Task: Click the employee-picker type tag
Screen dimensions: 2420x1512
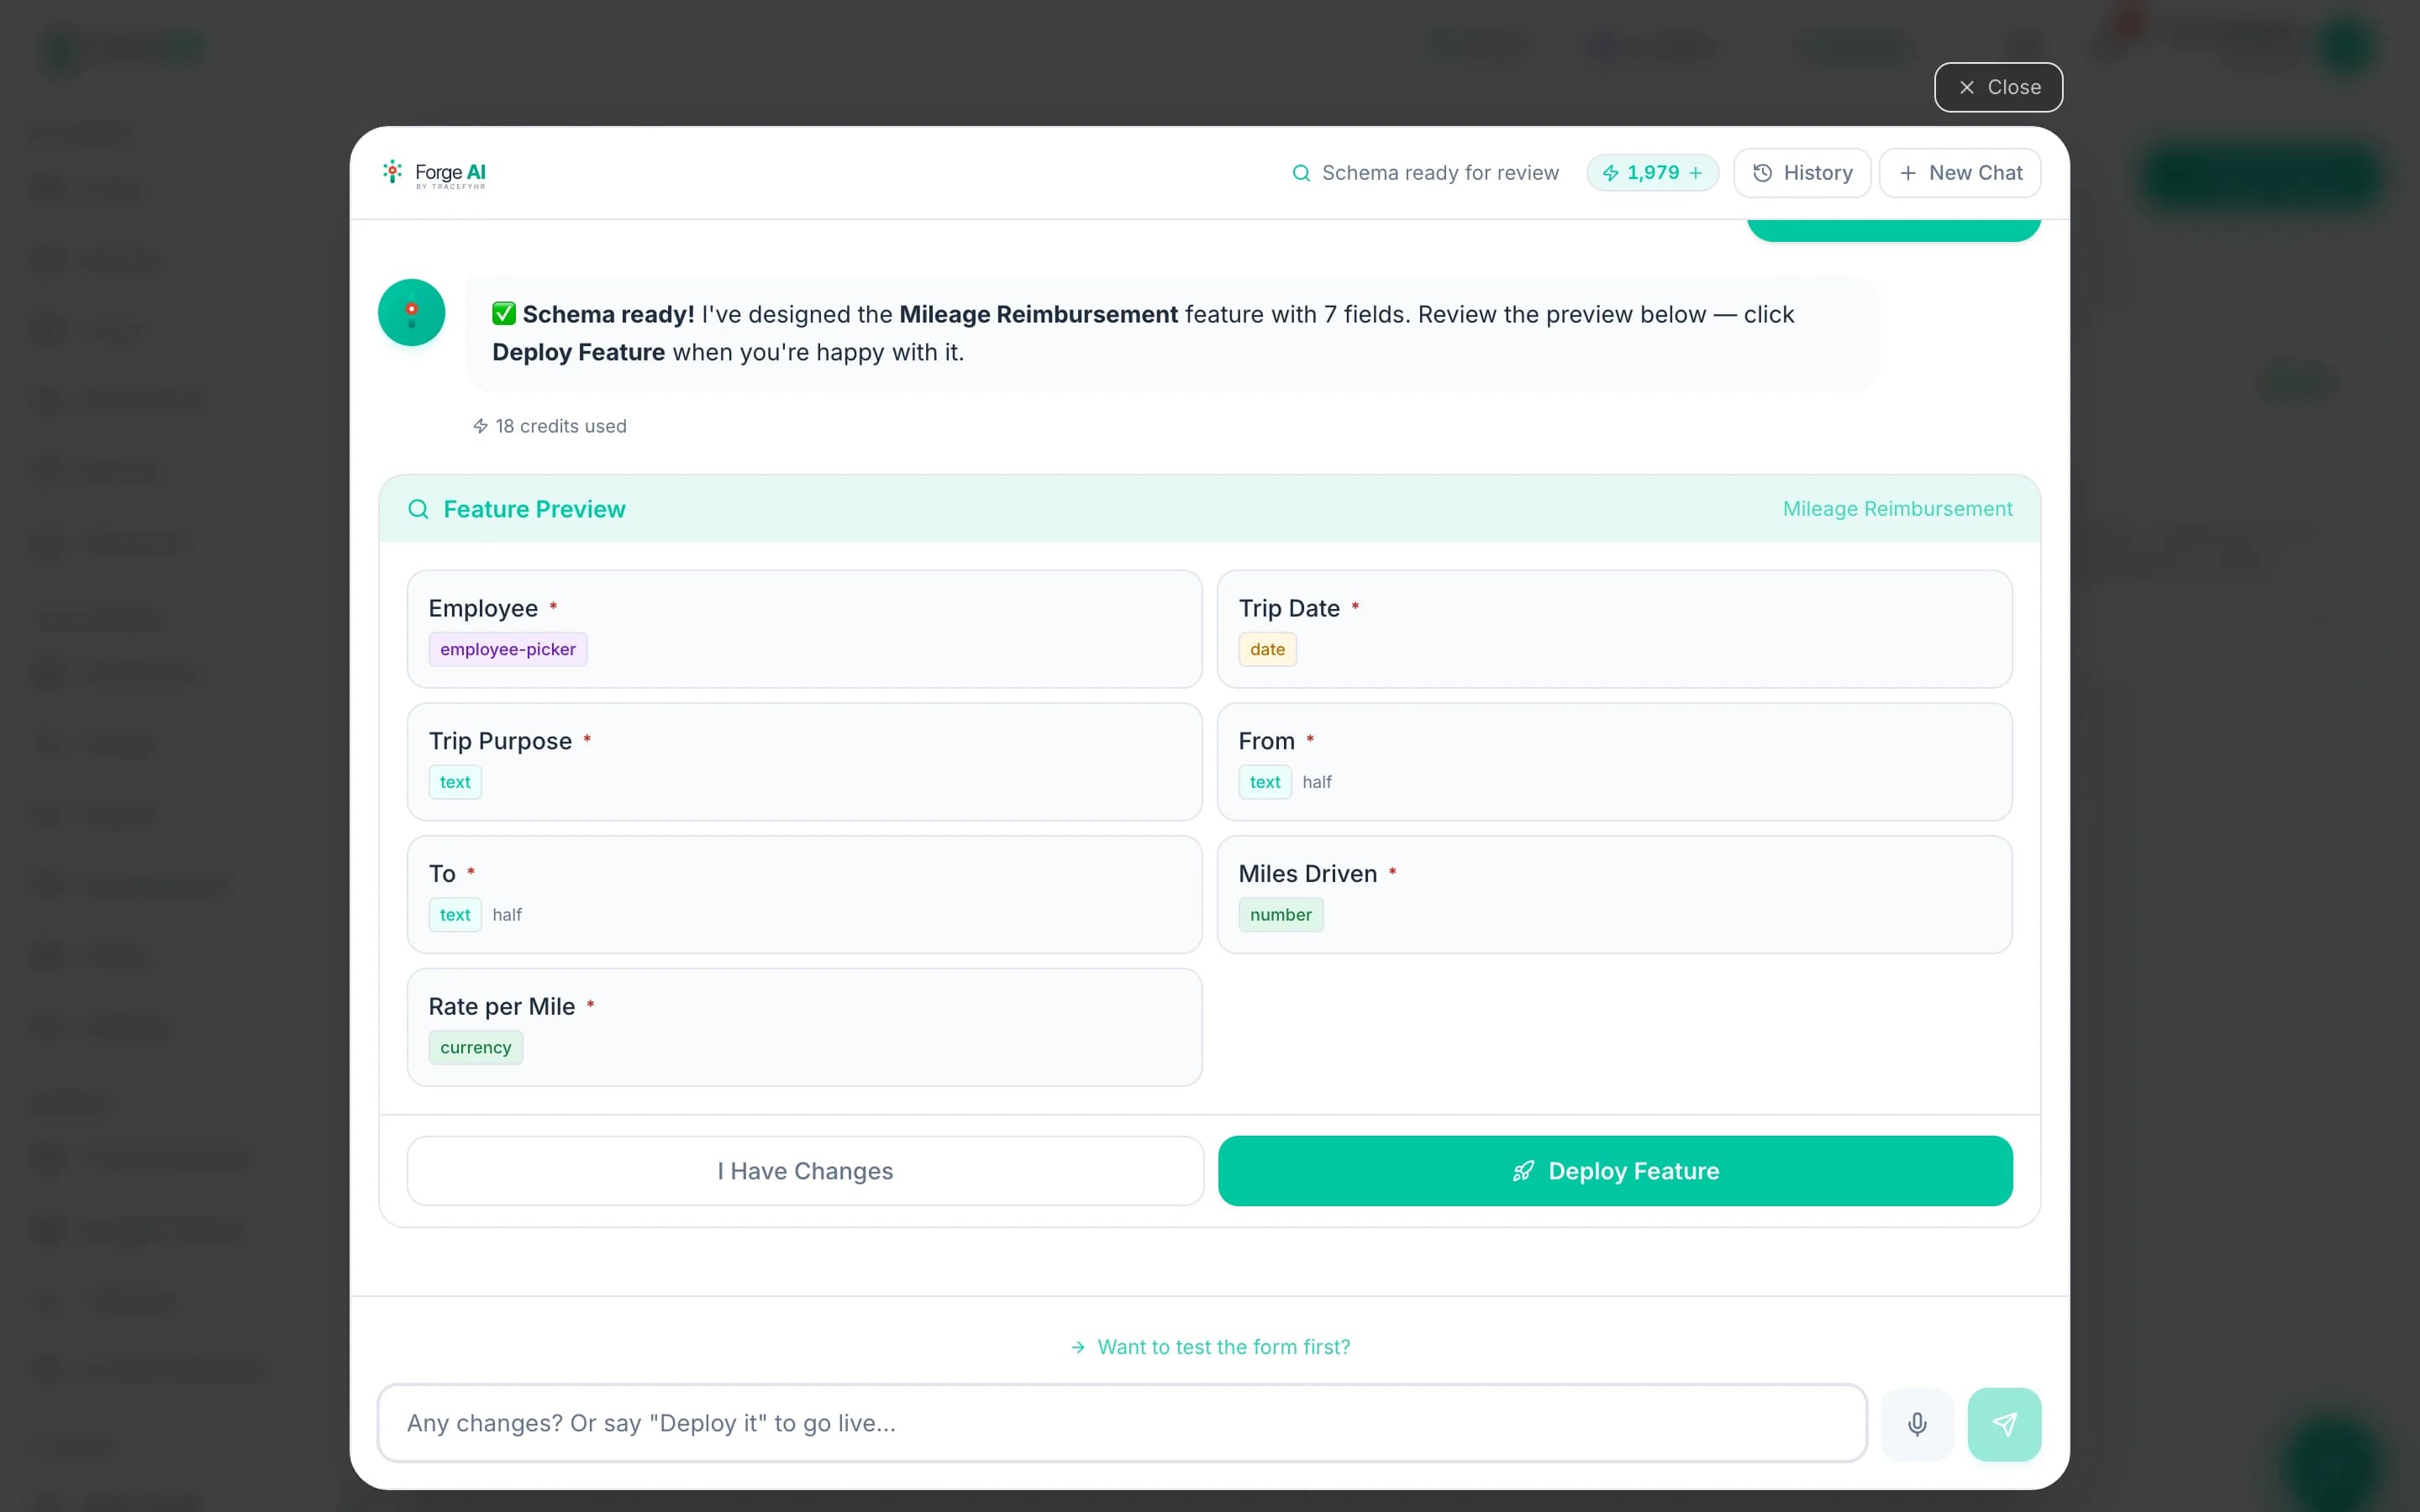Action: coord(508,650)
